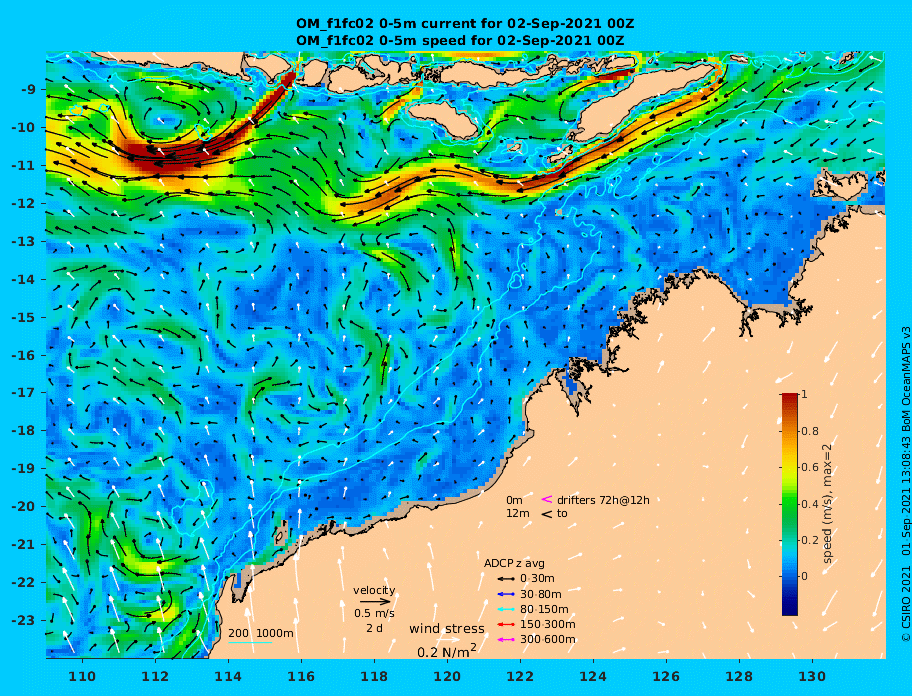The height and width of the screenshot is (696, 912).
Task: Click longitude axis label '116'
Action: coord(301,676)
